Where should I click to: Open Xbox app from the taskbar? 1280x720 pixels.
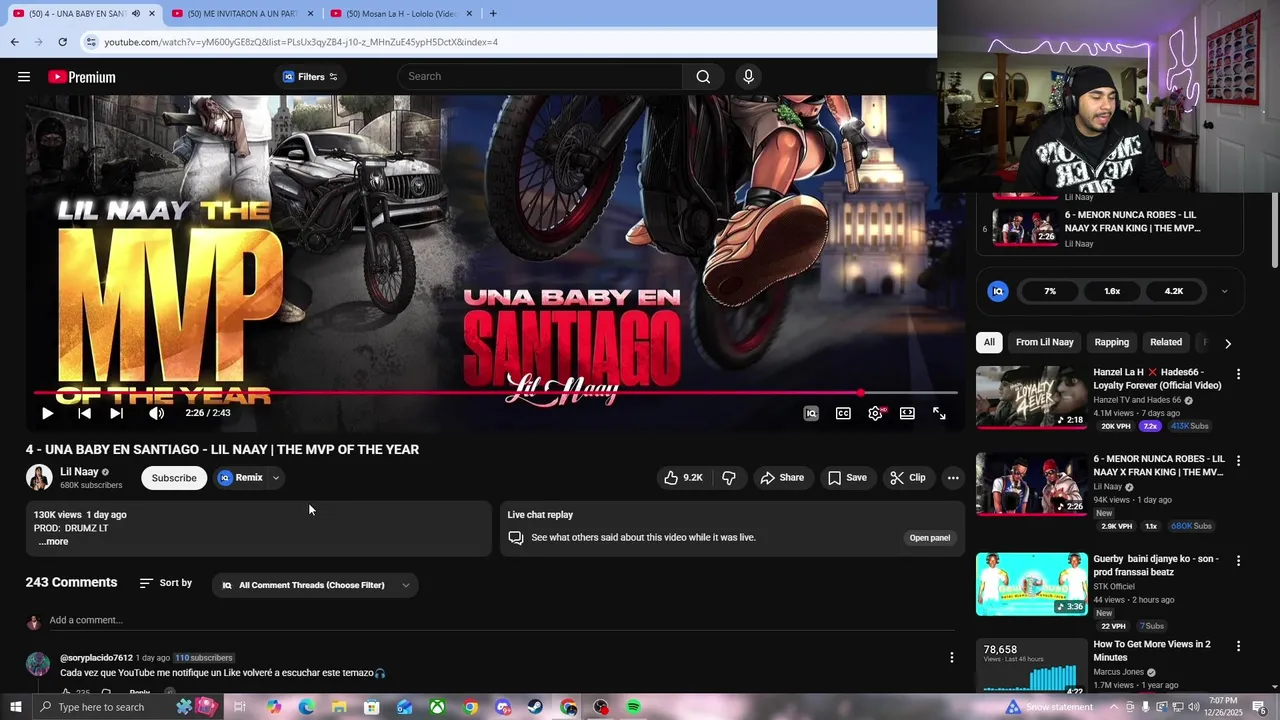point(437,707)
